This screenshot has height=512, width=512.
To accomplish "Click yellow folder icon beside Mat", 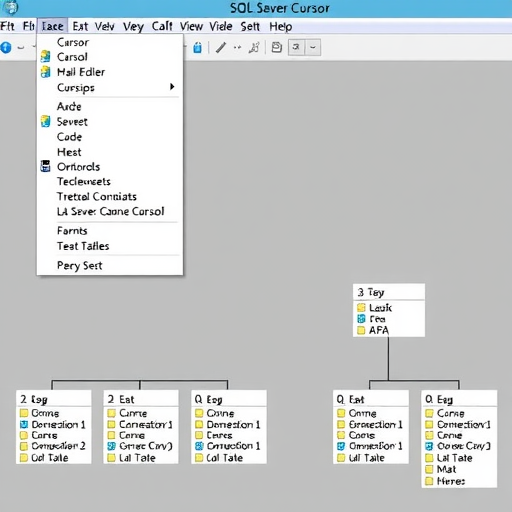I will click(x=429, y=469).
